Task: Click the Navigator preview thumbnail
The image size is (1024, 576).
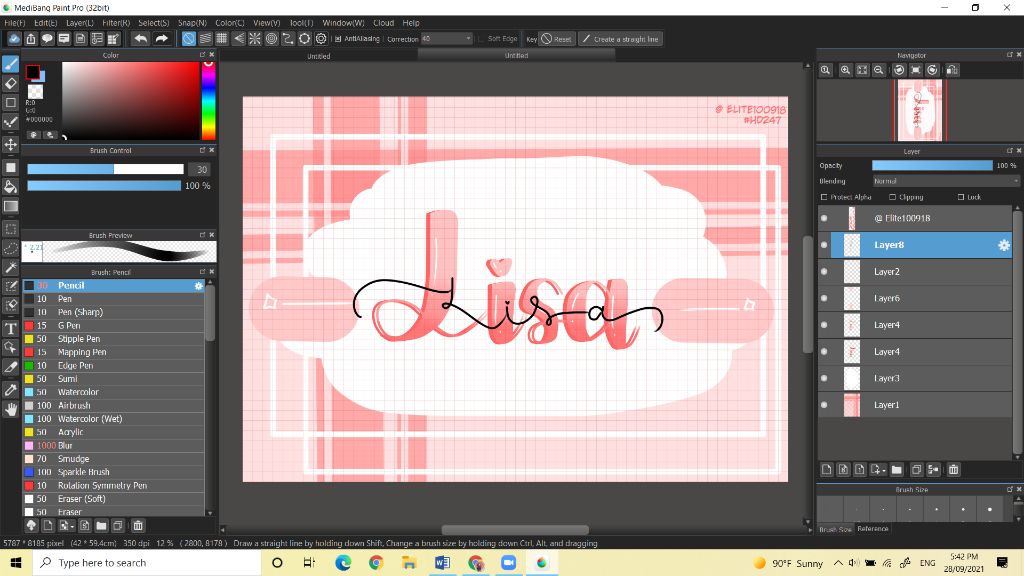Action: 920,110
